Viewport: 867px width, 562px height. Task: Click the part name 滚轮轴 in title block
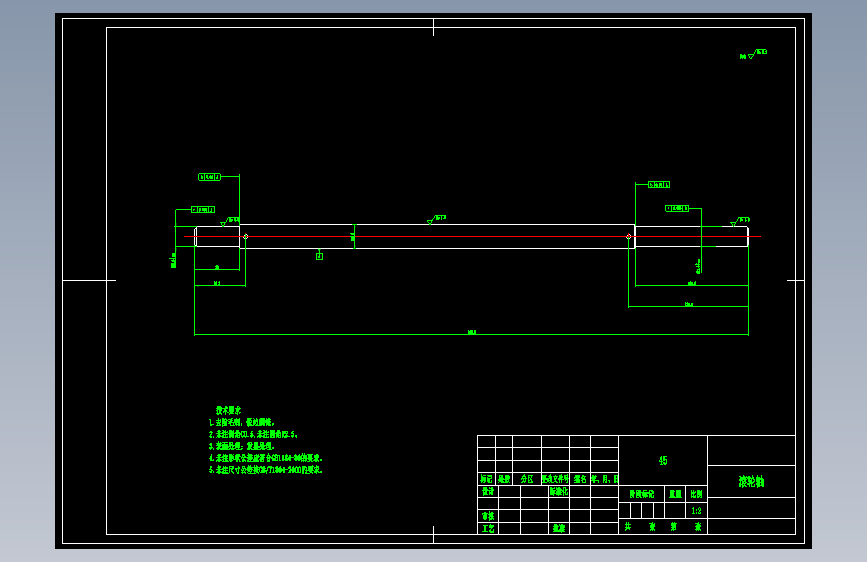(x=751, y=482)
